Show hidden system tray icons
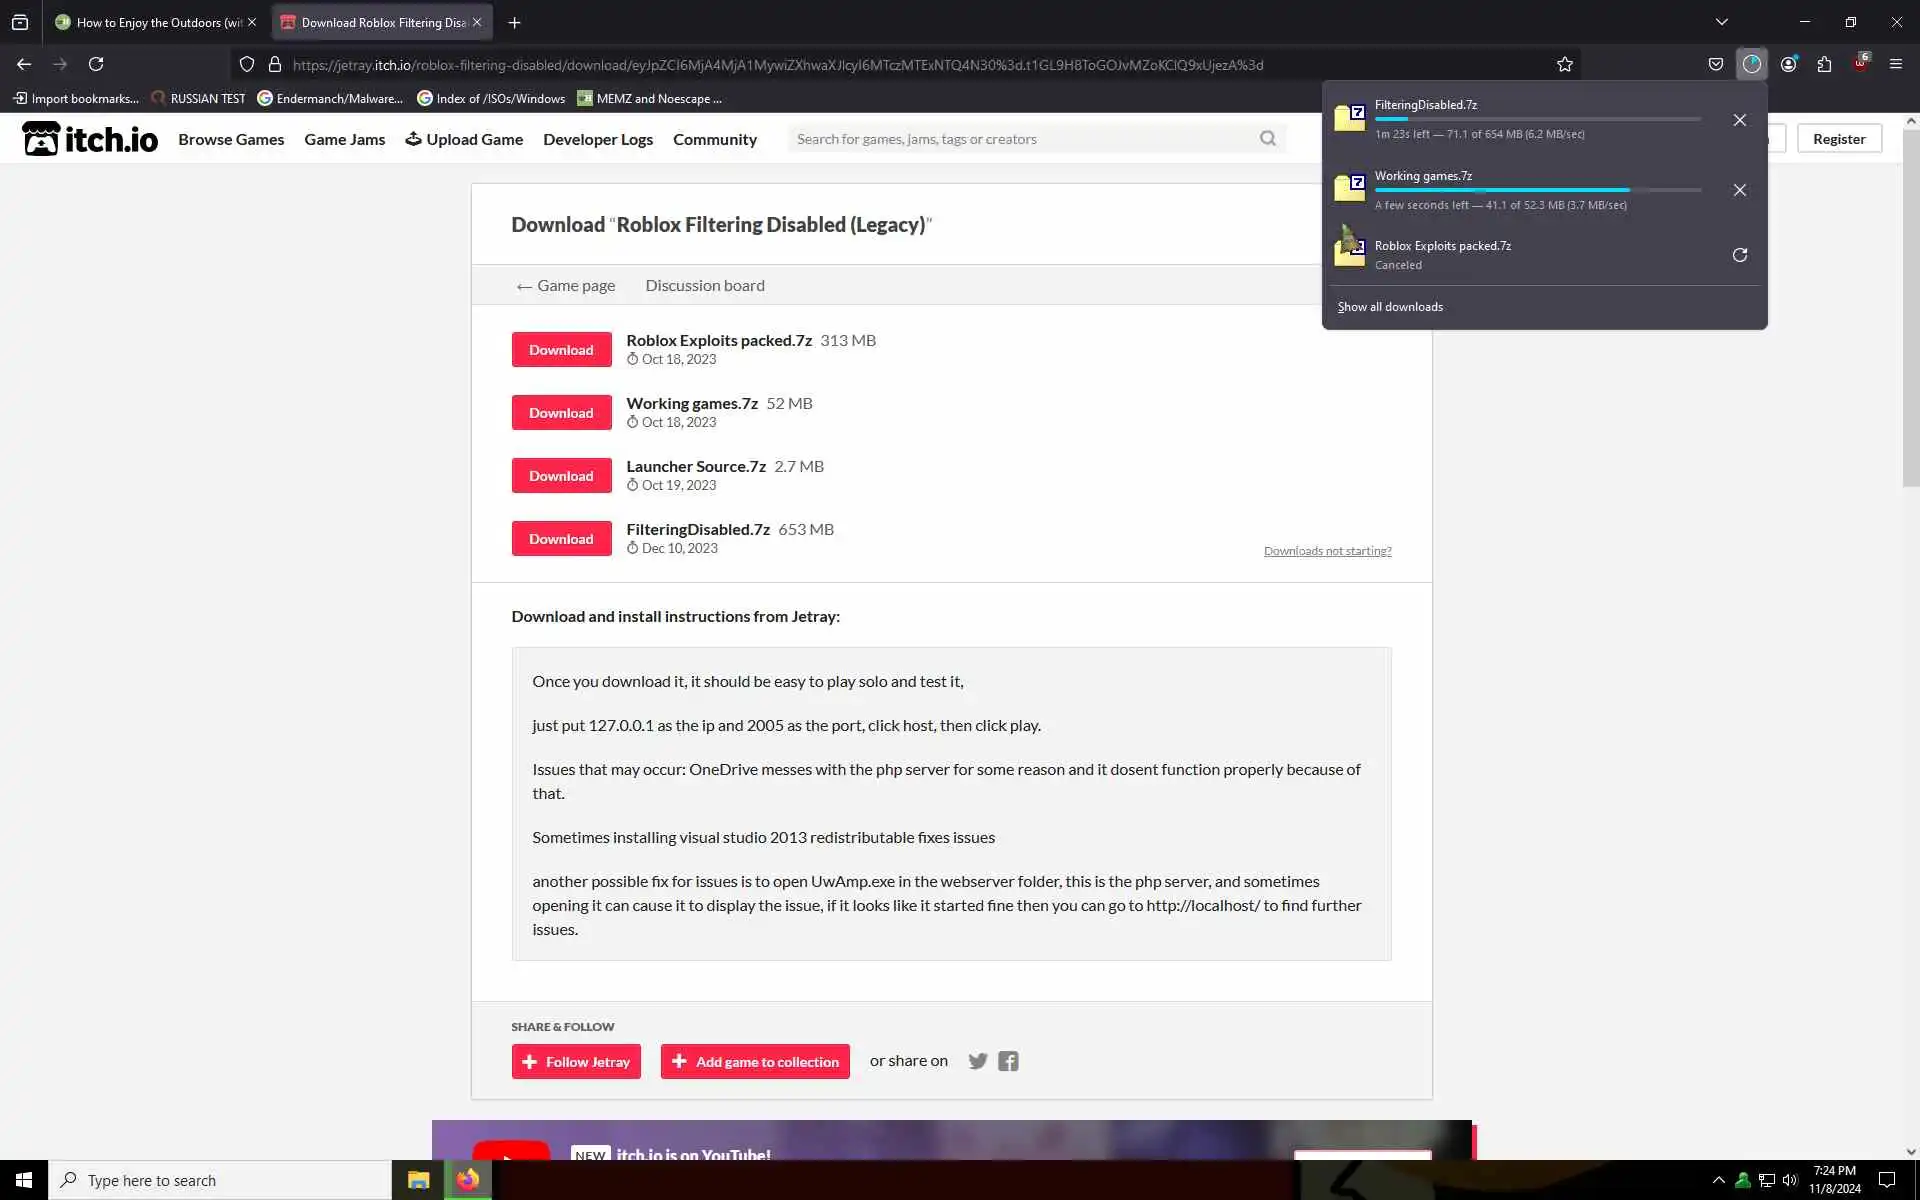 click(x=1718, y=1180)
